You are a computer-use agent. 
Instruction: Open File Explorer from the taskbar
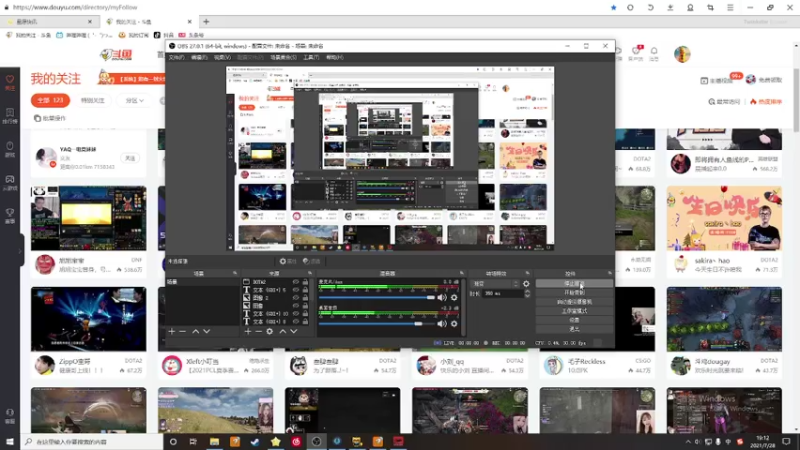[x=214, y=442]
